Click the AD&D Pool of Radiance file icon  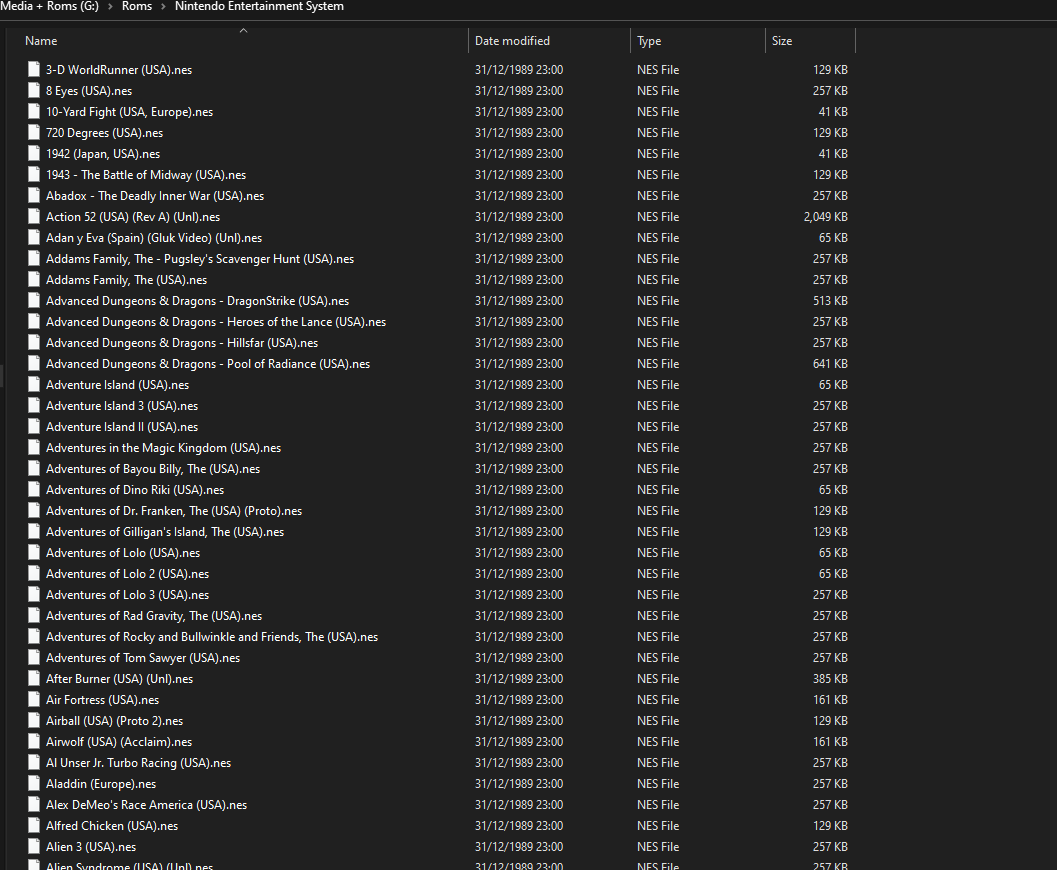[x=34, y=363]
